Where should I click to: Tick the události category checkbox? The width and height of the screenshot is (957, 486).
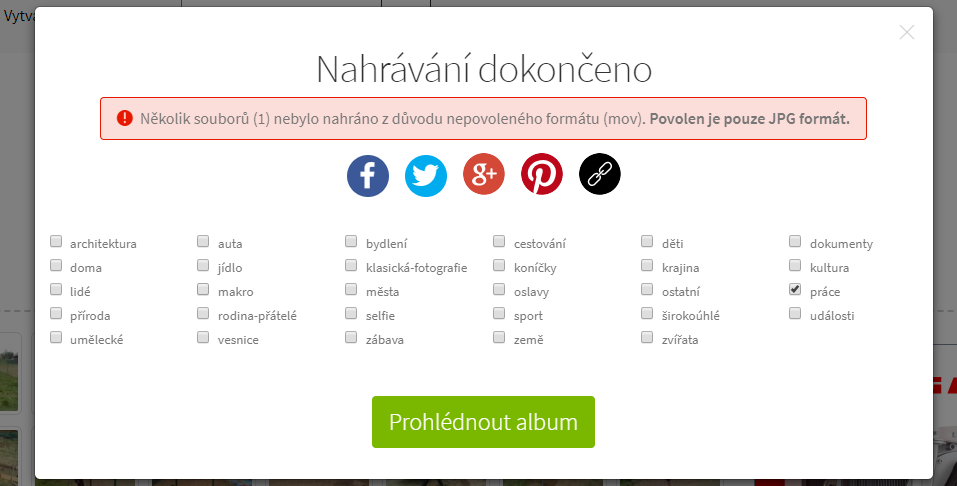(795, 314)
